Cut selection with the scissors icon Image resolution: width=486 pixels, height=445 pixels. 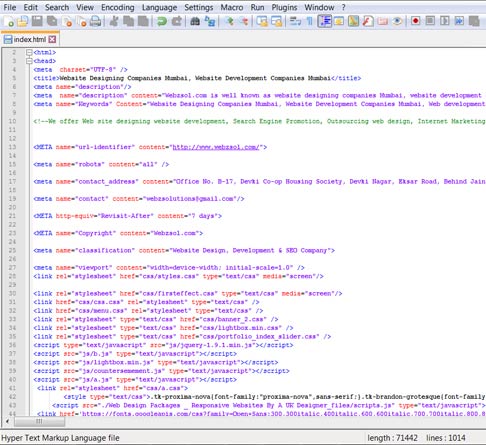[x=114, y=22]
